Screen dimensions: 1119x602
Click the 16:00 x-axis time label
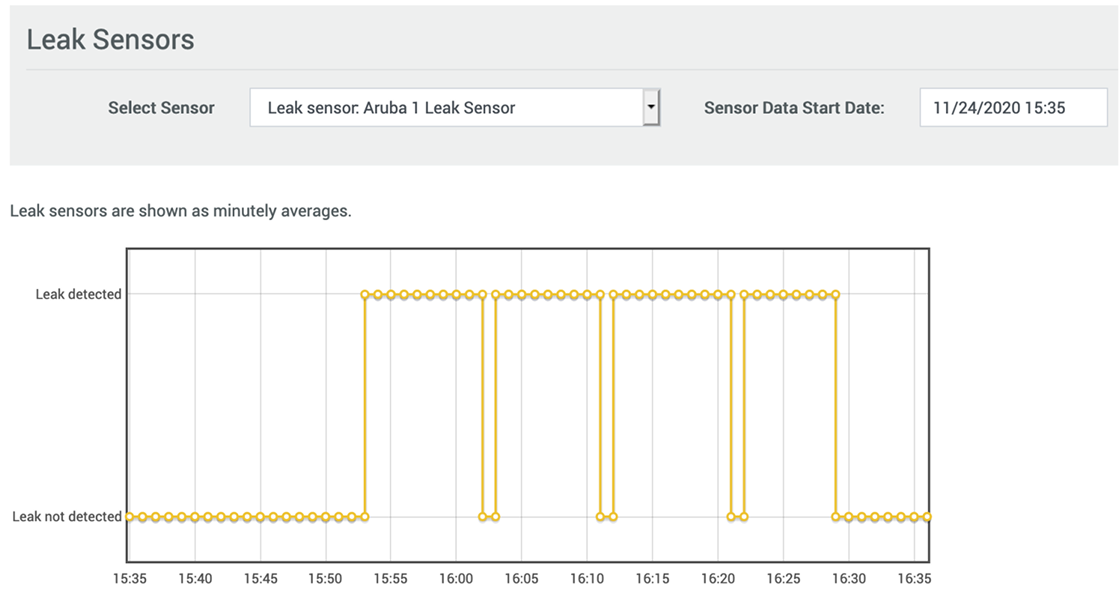(456, 579)
